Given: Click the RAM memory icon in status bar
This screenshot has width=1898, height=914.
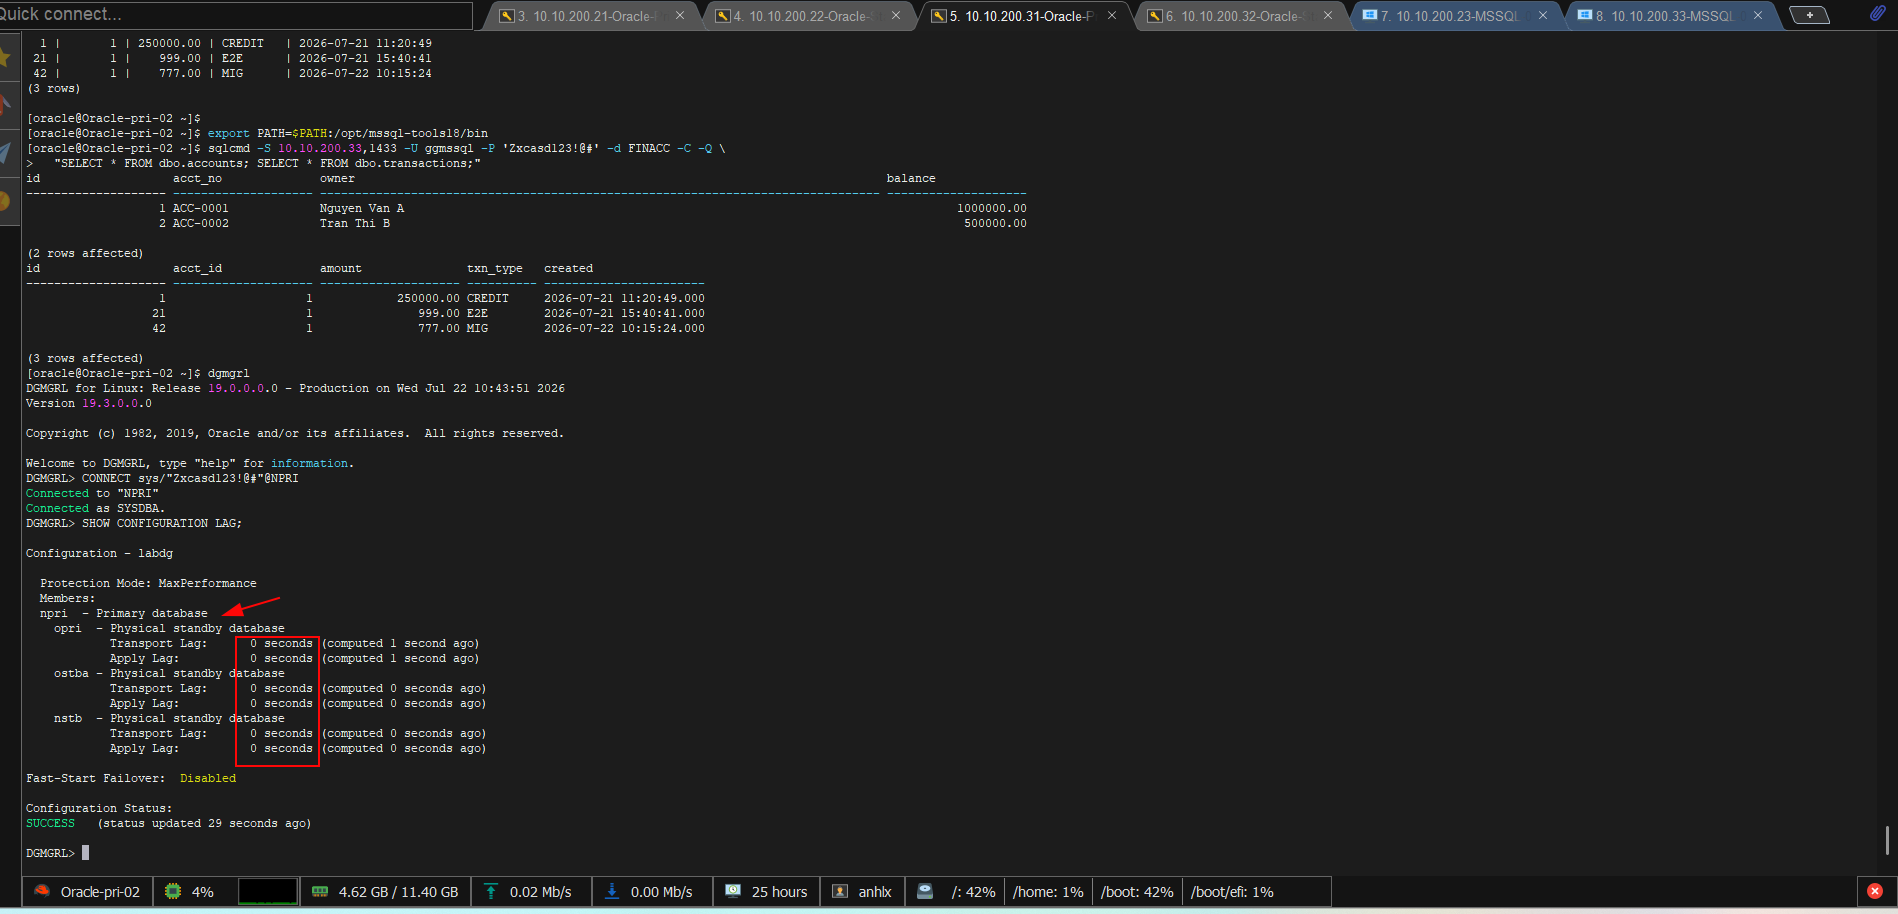Looking at the screenshot, I should point(320,891).
